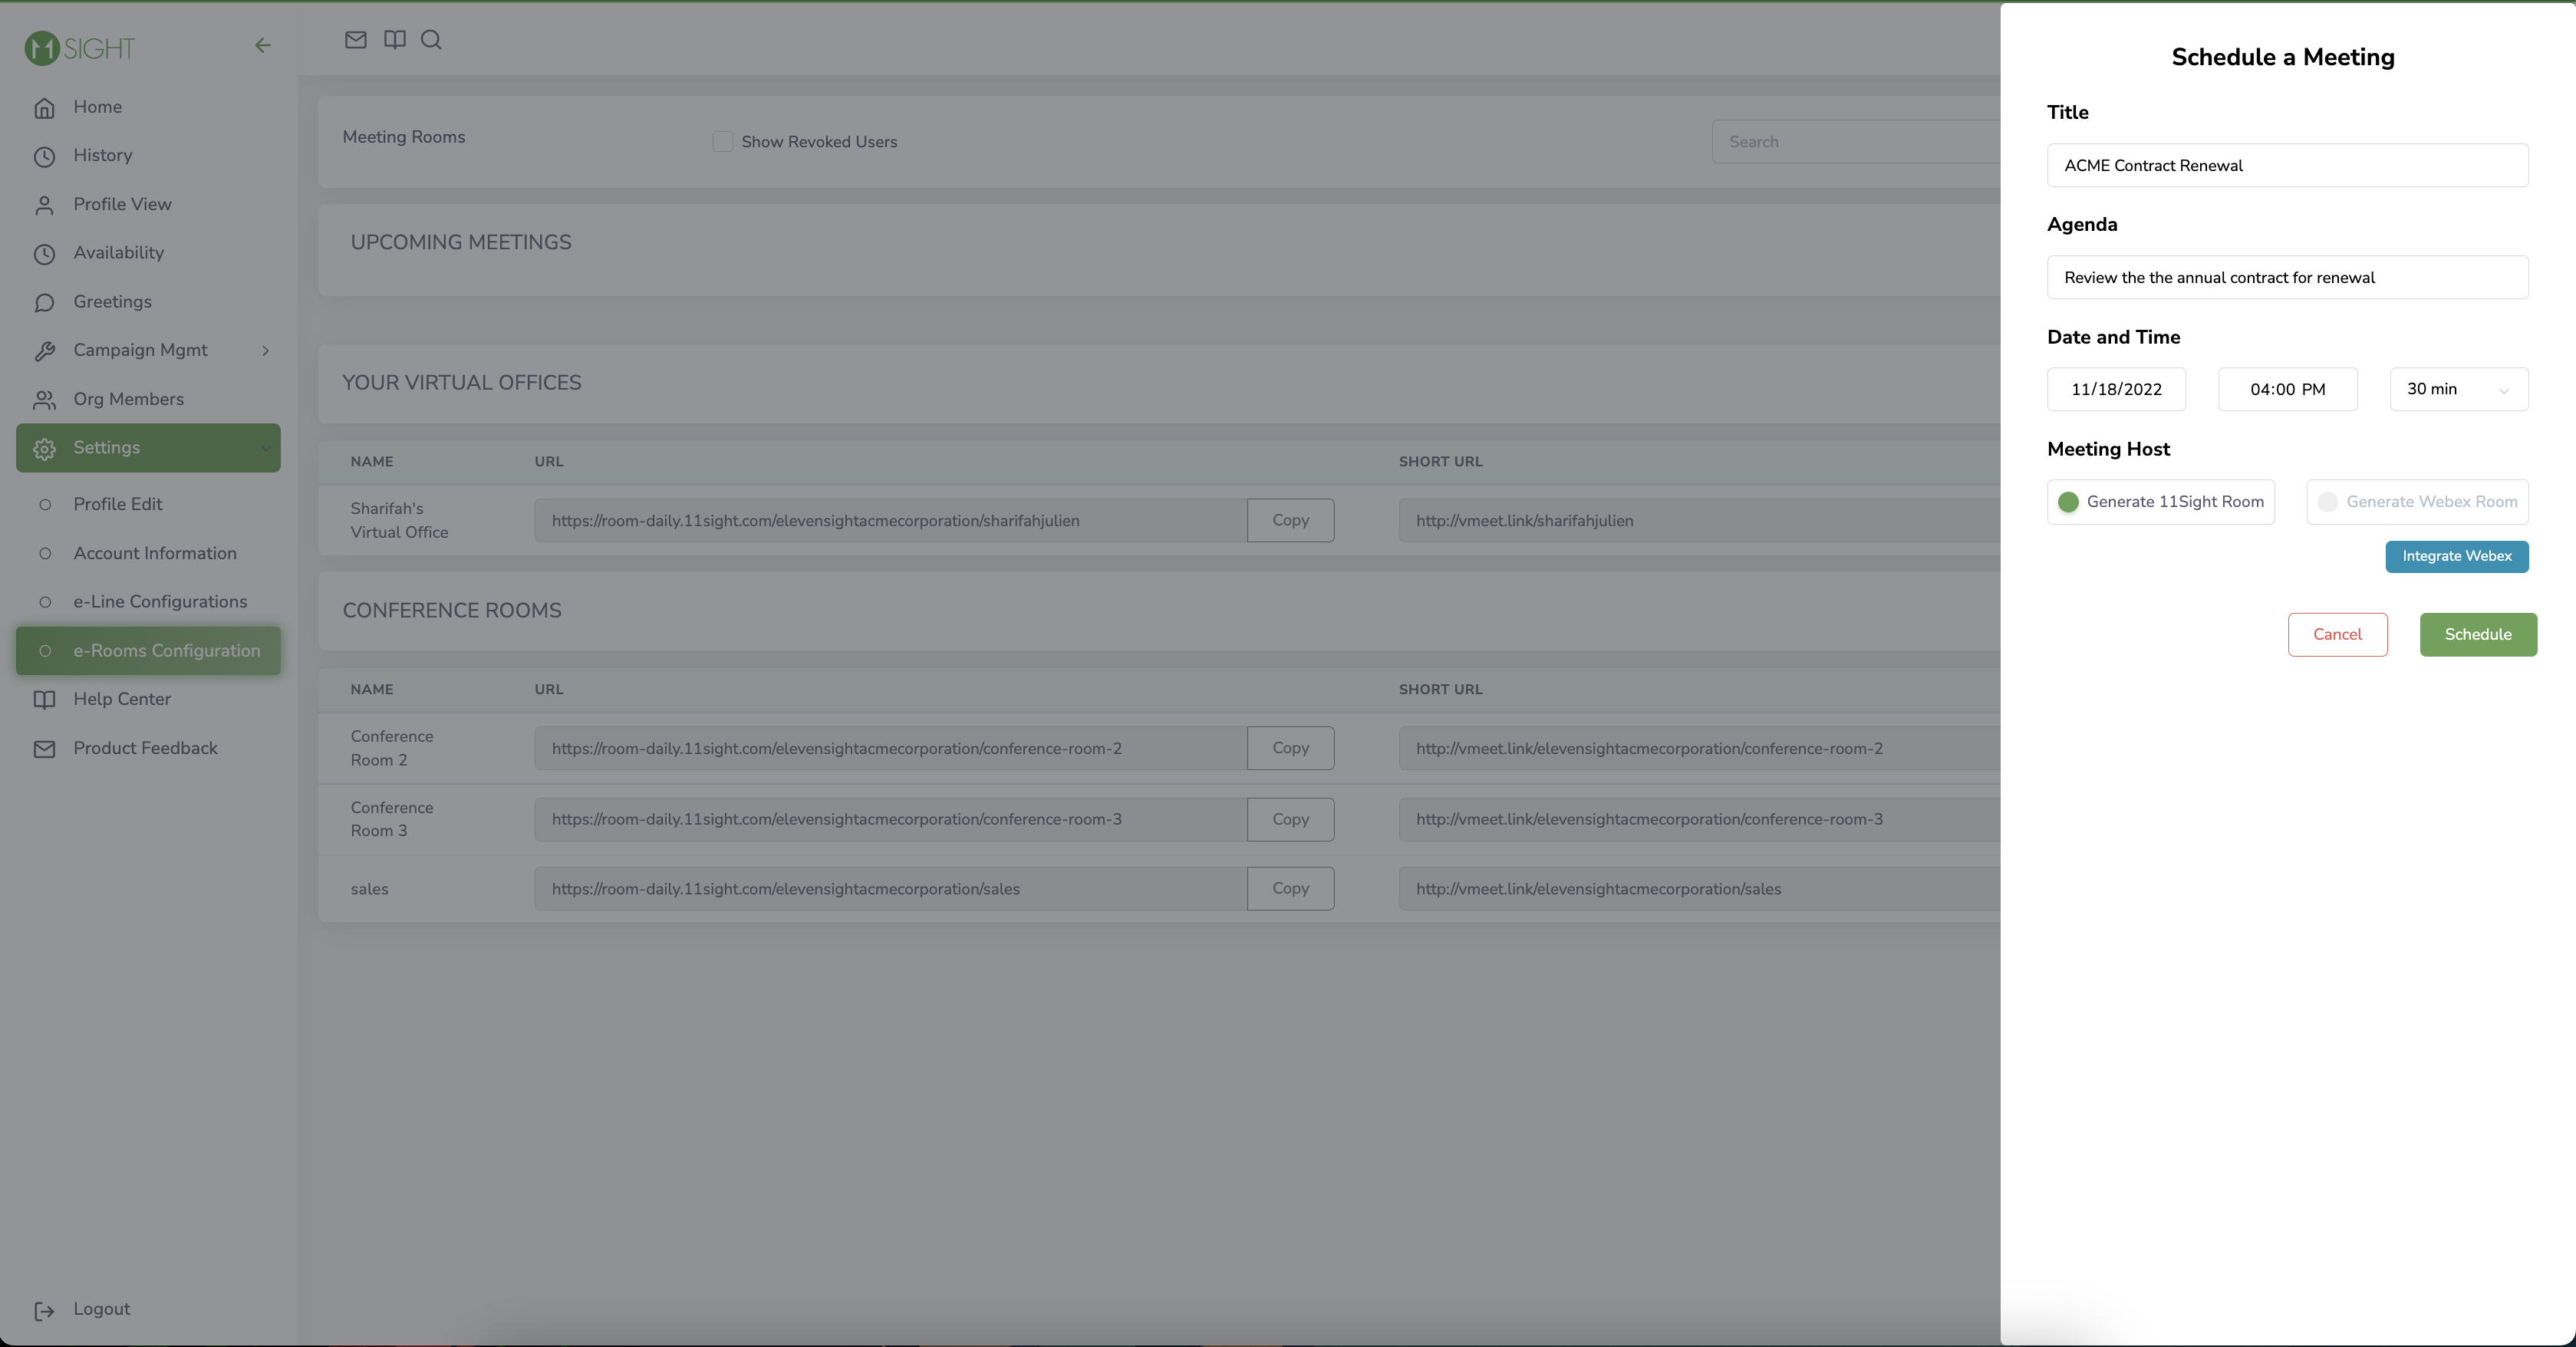This screenshot has height=1347, width=2576.
Task: Select the e-Line Configurations bullet
Action: (x=45, y=602)
